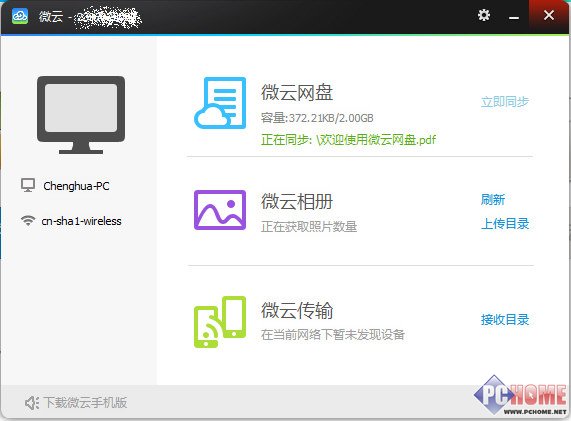Click 刷新 to refresh album
The width and height of the screenshot is (571, 421).
click(x=493, y=200)
